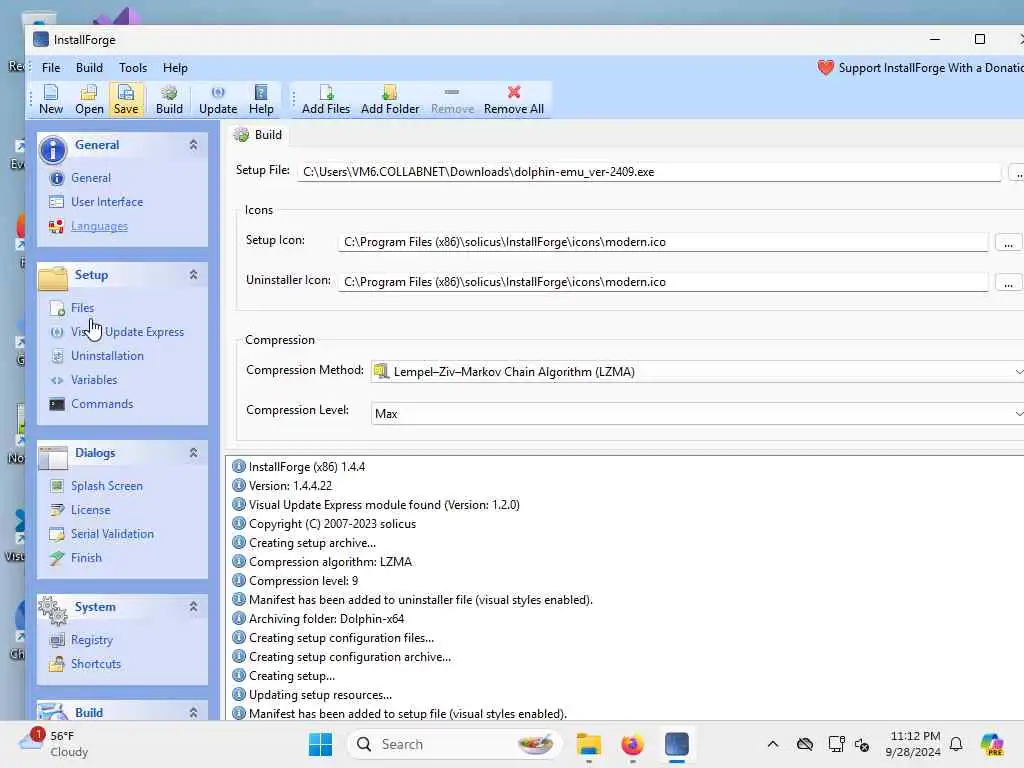Open Shortcuts under System section
This screenshot has height=768, width=1024.
96,664
